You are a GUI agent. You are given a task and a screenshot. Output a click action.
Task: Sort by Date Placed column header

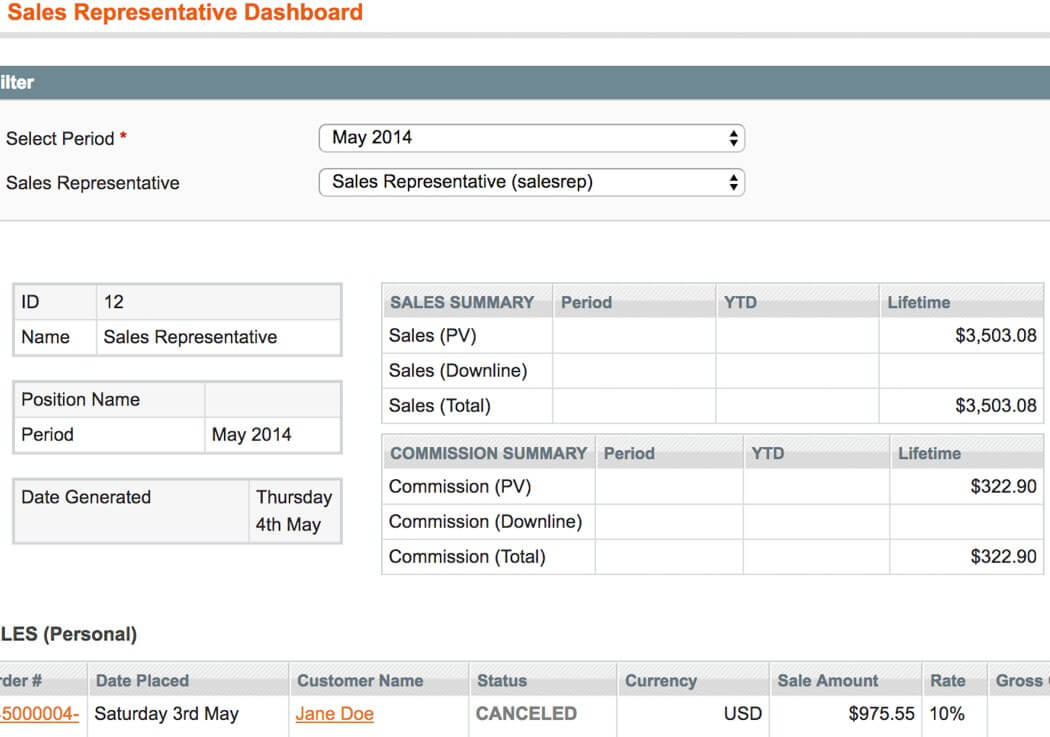click(x=142, y=681)
